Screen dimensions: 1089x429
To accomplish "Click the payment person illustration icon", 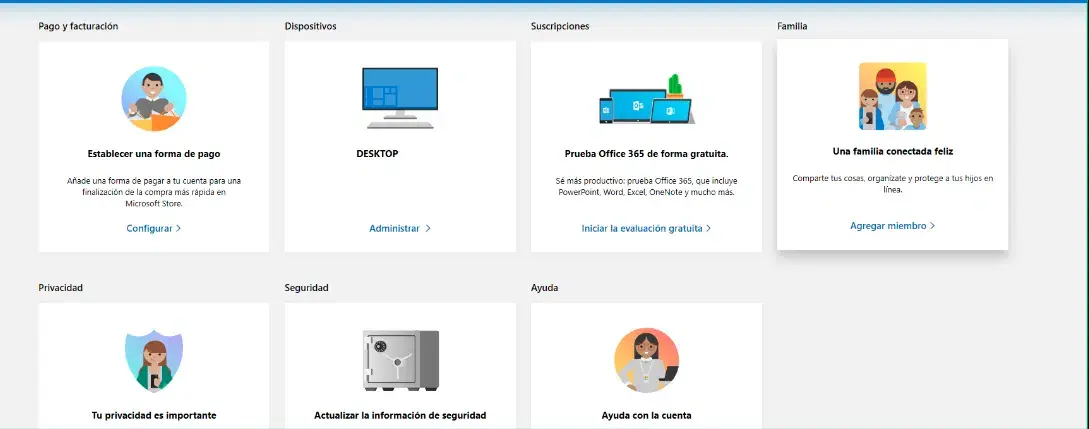I will point(153,99).
